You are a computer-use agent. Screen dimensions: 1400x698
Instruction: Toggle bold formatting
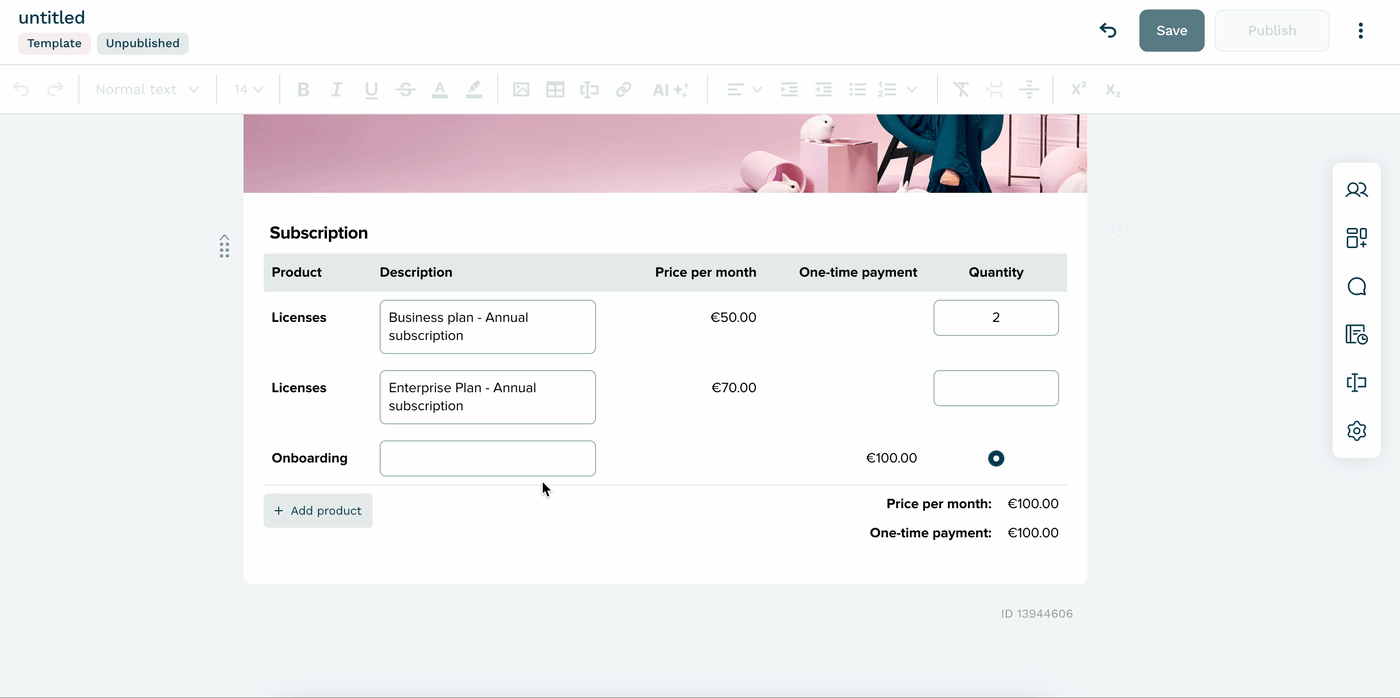[x=303, y=89]
